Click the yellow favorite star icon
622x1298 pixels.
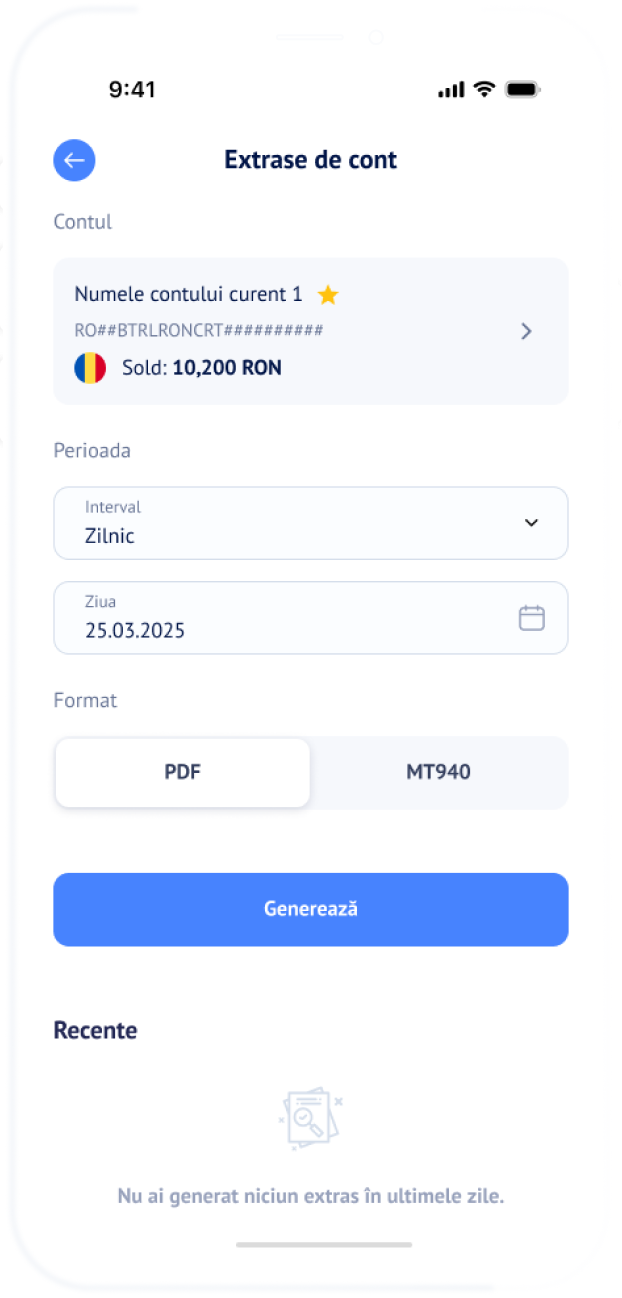[x=328, y=295]
